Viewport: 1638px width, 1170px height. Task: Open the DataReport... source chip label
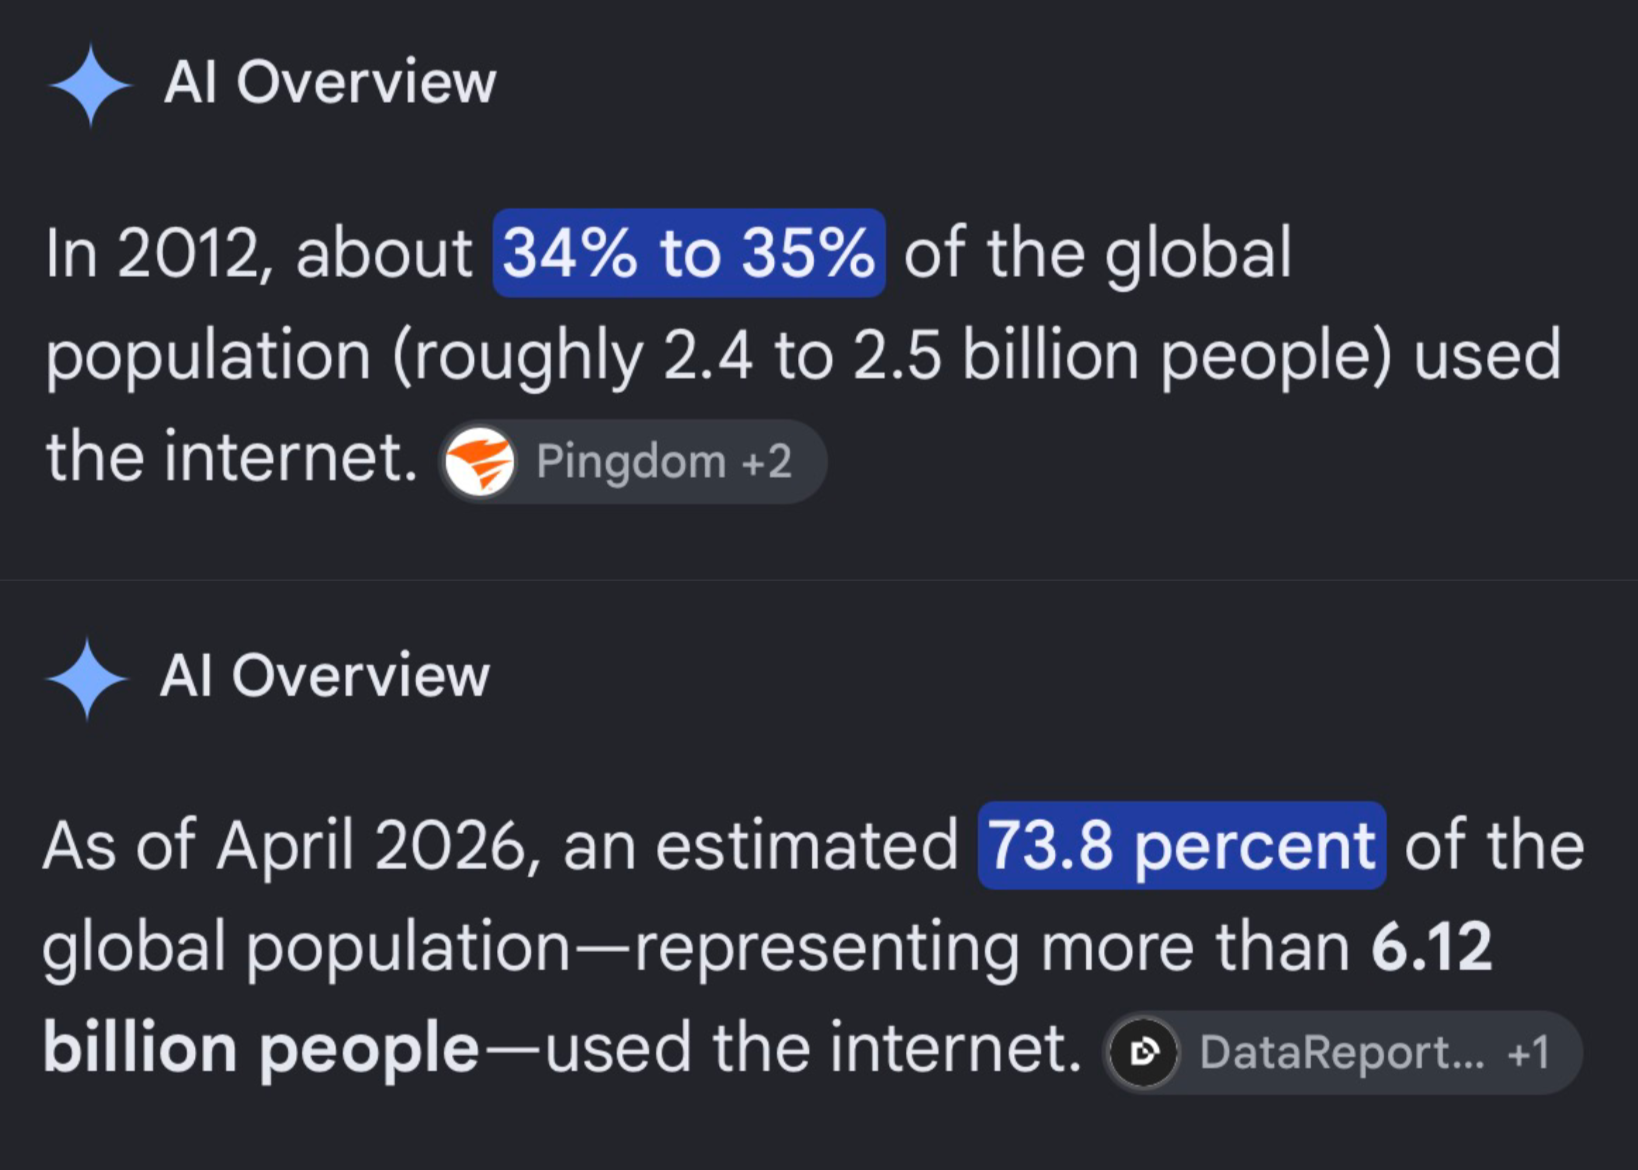tap(1342, 1052)
